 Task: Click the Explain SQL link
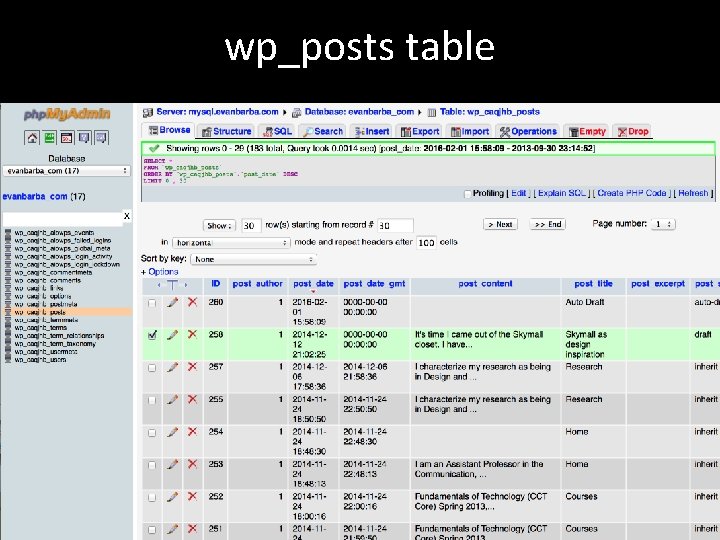pos(562,193)
